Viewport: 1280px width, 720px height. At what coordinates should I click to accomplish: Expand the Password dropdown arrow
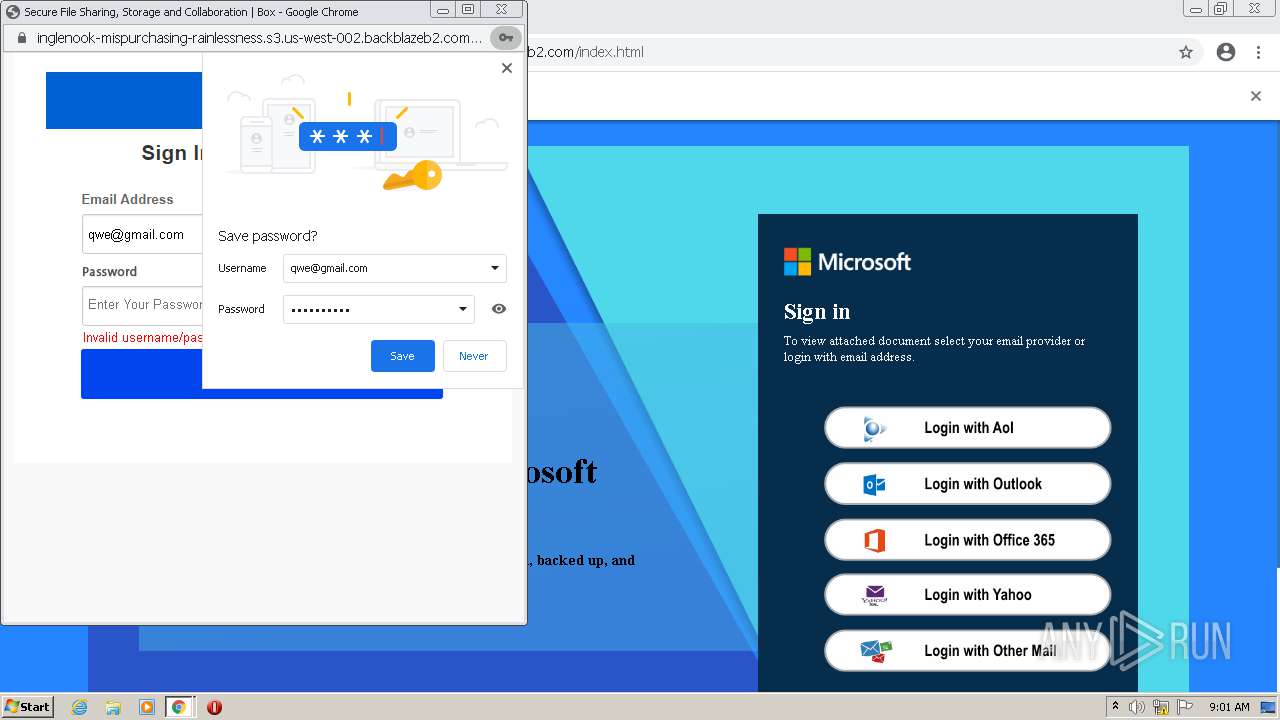(463, 309)
